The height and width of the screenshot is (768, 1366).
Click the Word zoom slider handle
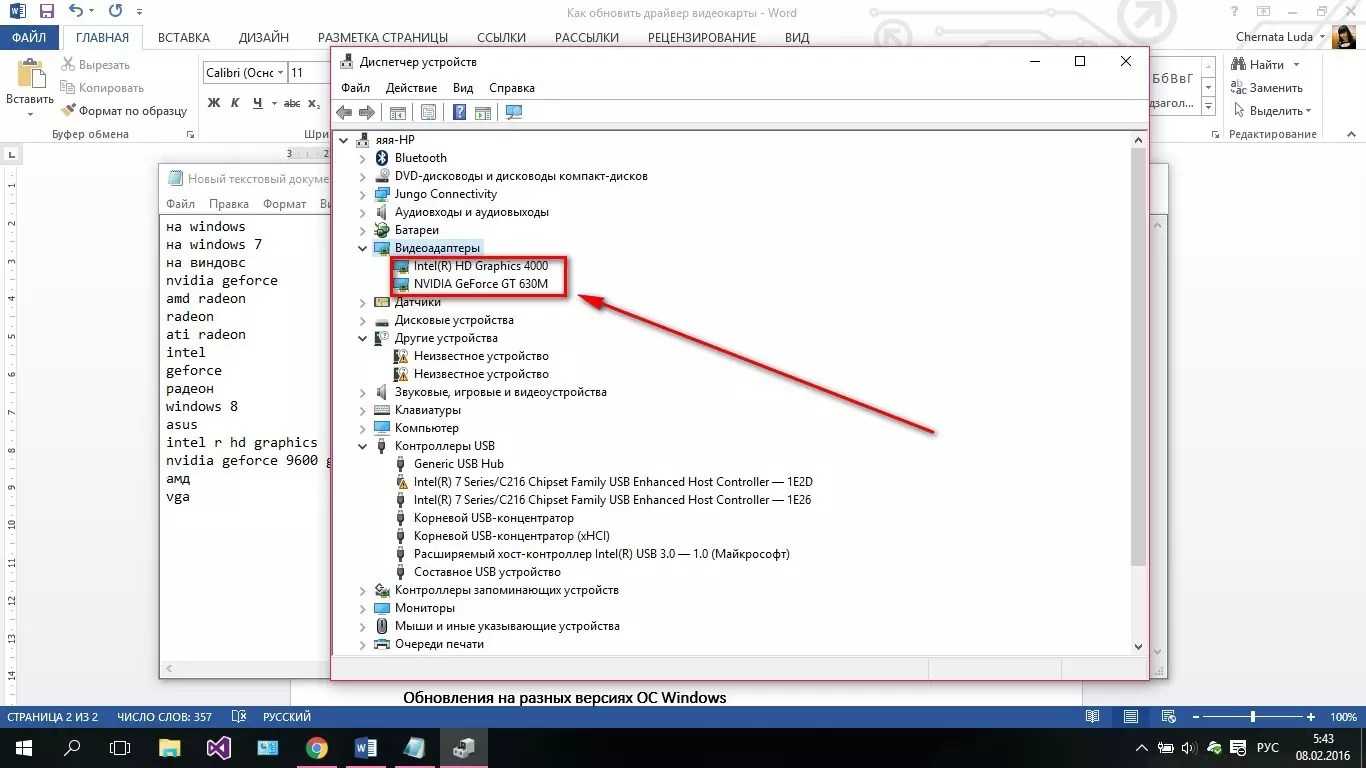coord(1252,717)
